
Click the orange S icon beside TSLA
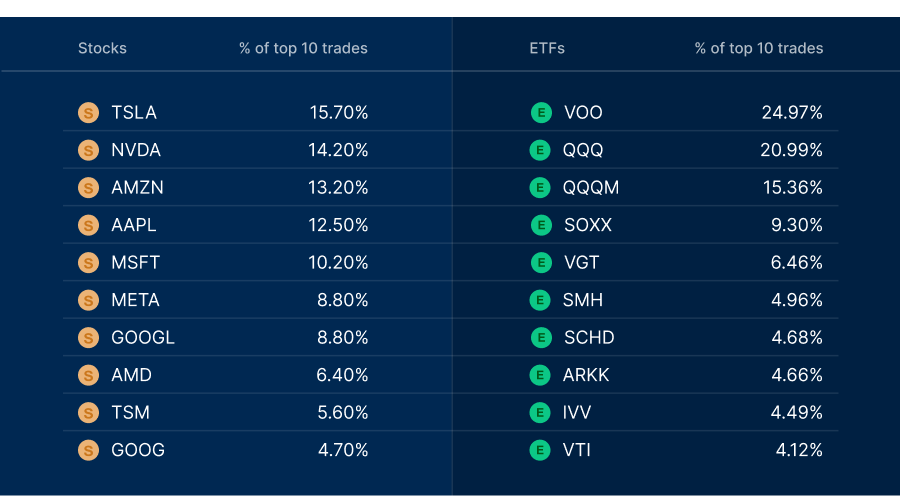coord(88,113)
